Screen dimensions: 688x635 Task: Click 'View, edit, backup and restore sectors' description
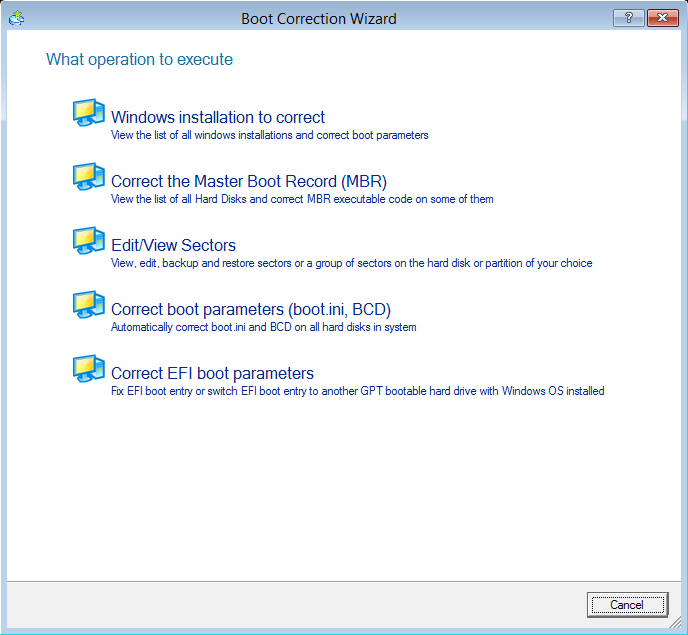pyautogui.click(x=351, y=263)
